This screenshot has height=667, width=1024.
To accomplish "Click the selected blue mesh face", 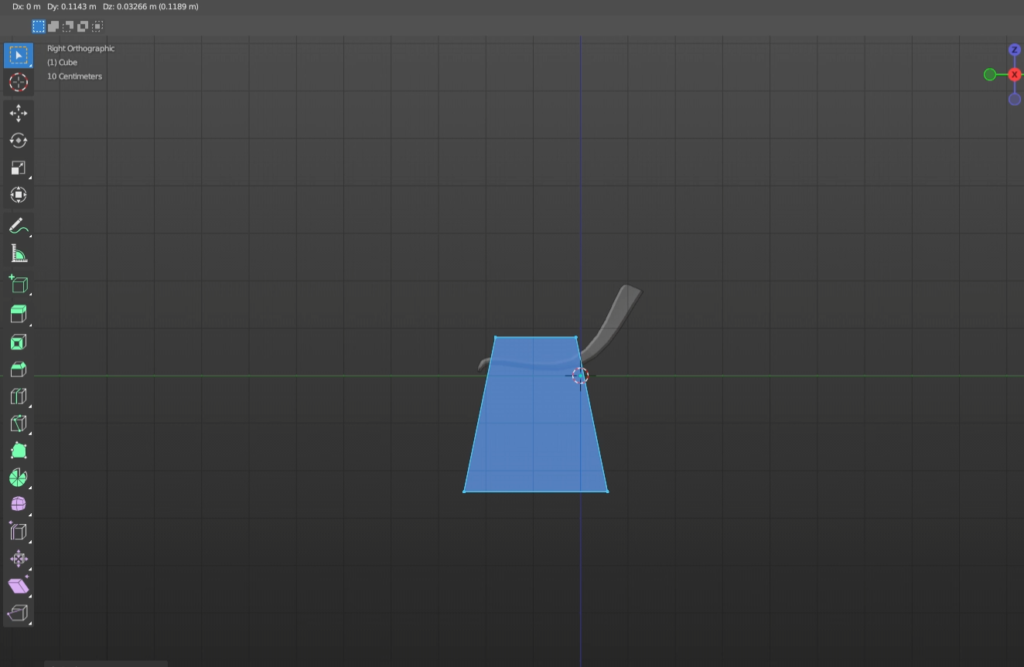I will click(x=530, y=430).
